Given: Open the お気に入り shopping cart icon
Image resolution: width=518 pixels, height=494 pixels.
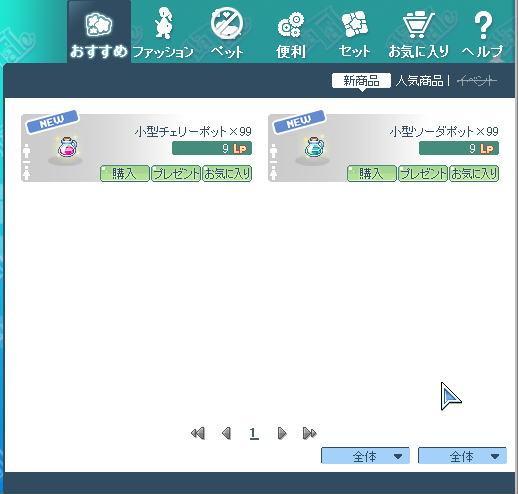Looking at the screenshot, I should tap(418, 24).
